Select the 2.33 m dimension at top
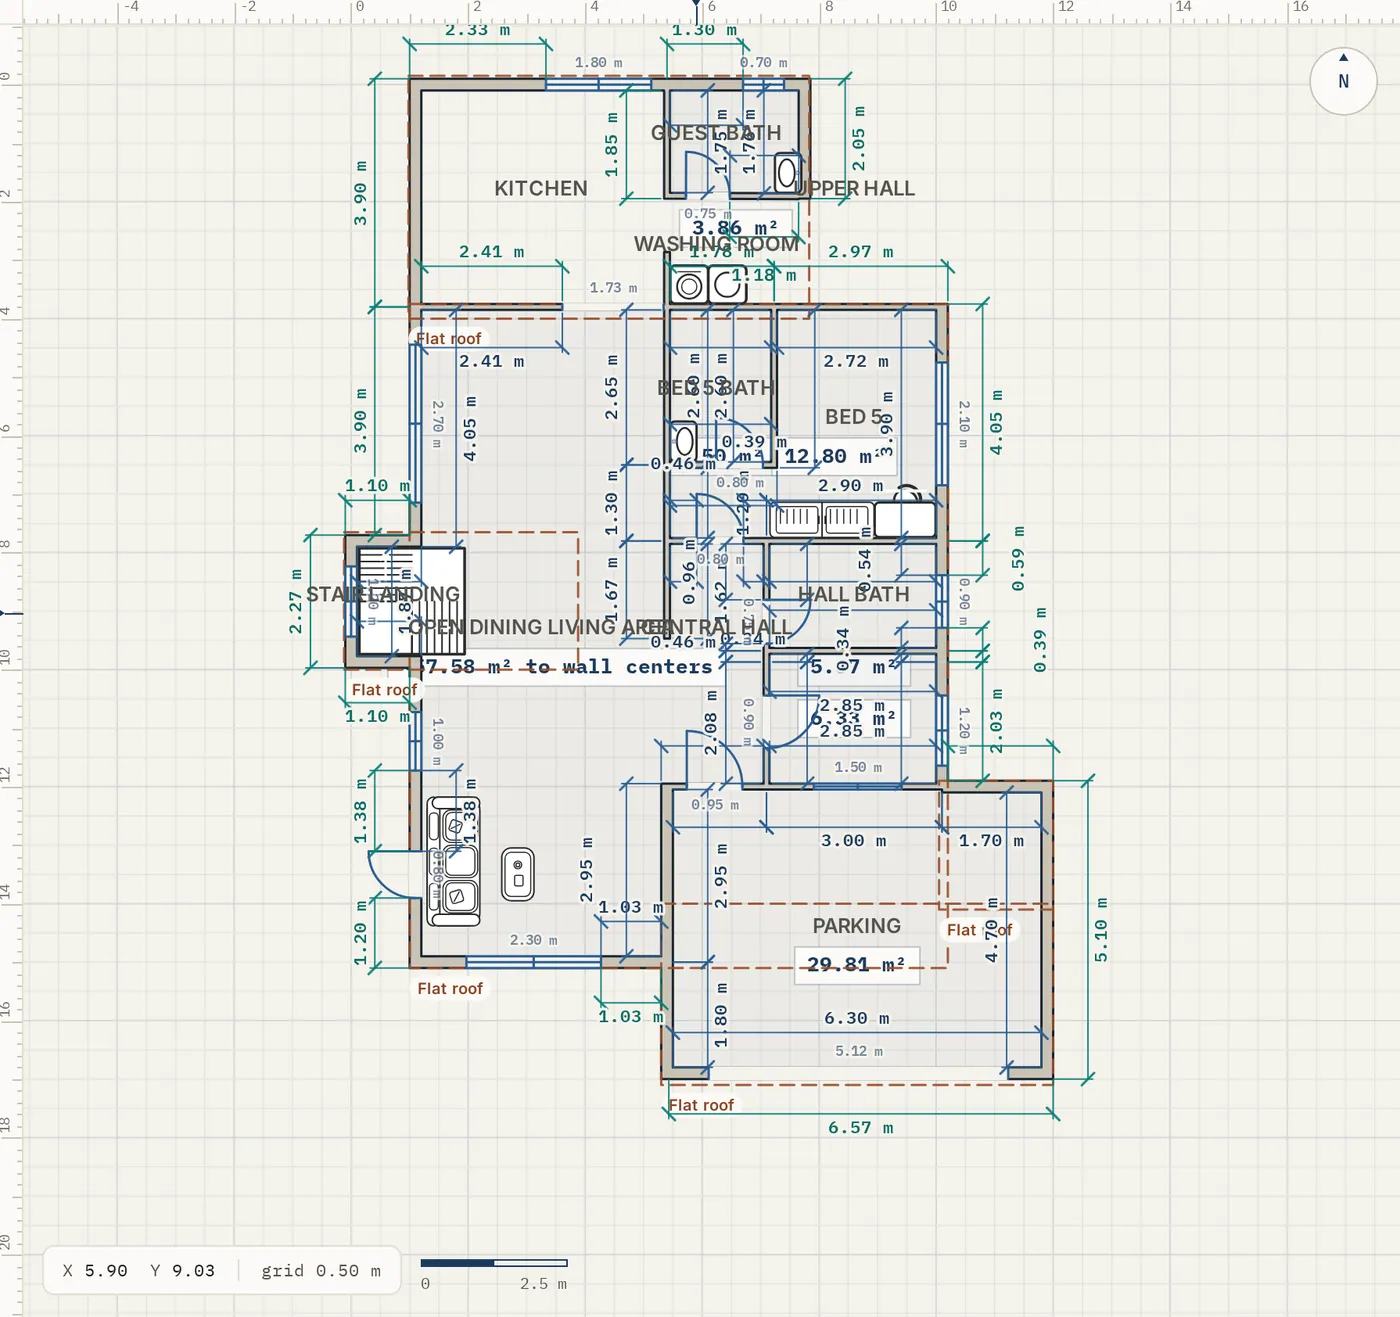 [x=477, y=30]
